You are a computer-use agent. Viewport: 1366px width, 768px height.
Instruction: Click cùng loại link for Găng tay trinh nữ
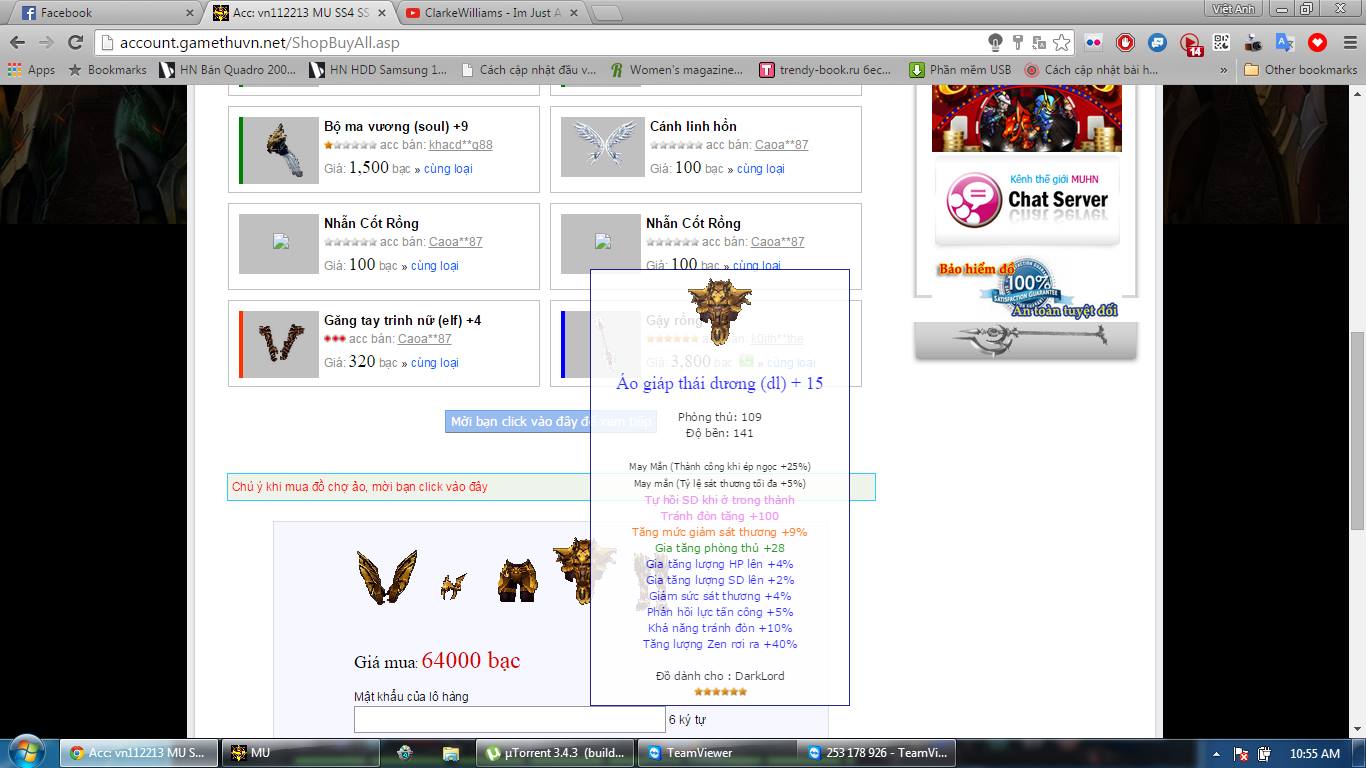[435, 363]
